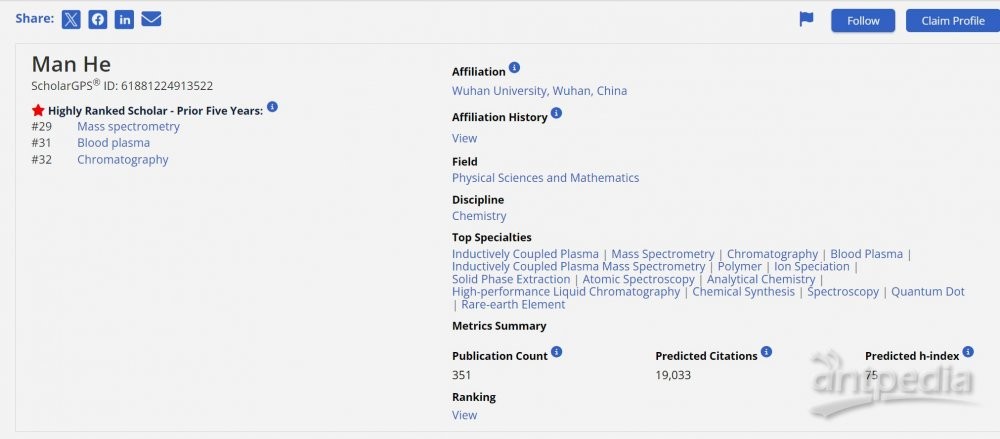Open Physical Sciences and Mathematics field

pos(545,178)
